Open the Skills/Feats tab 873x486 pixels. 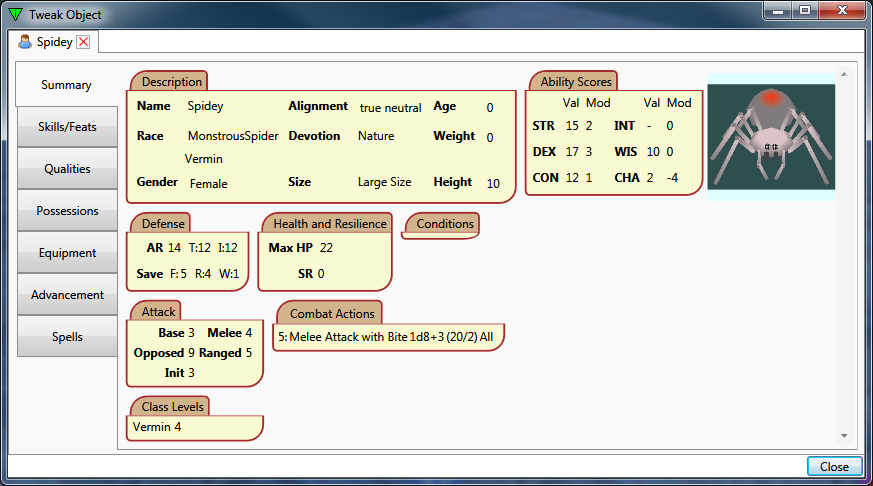point(67,127)
